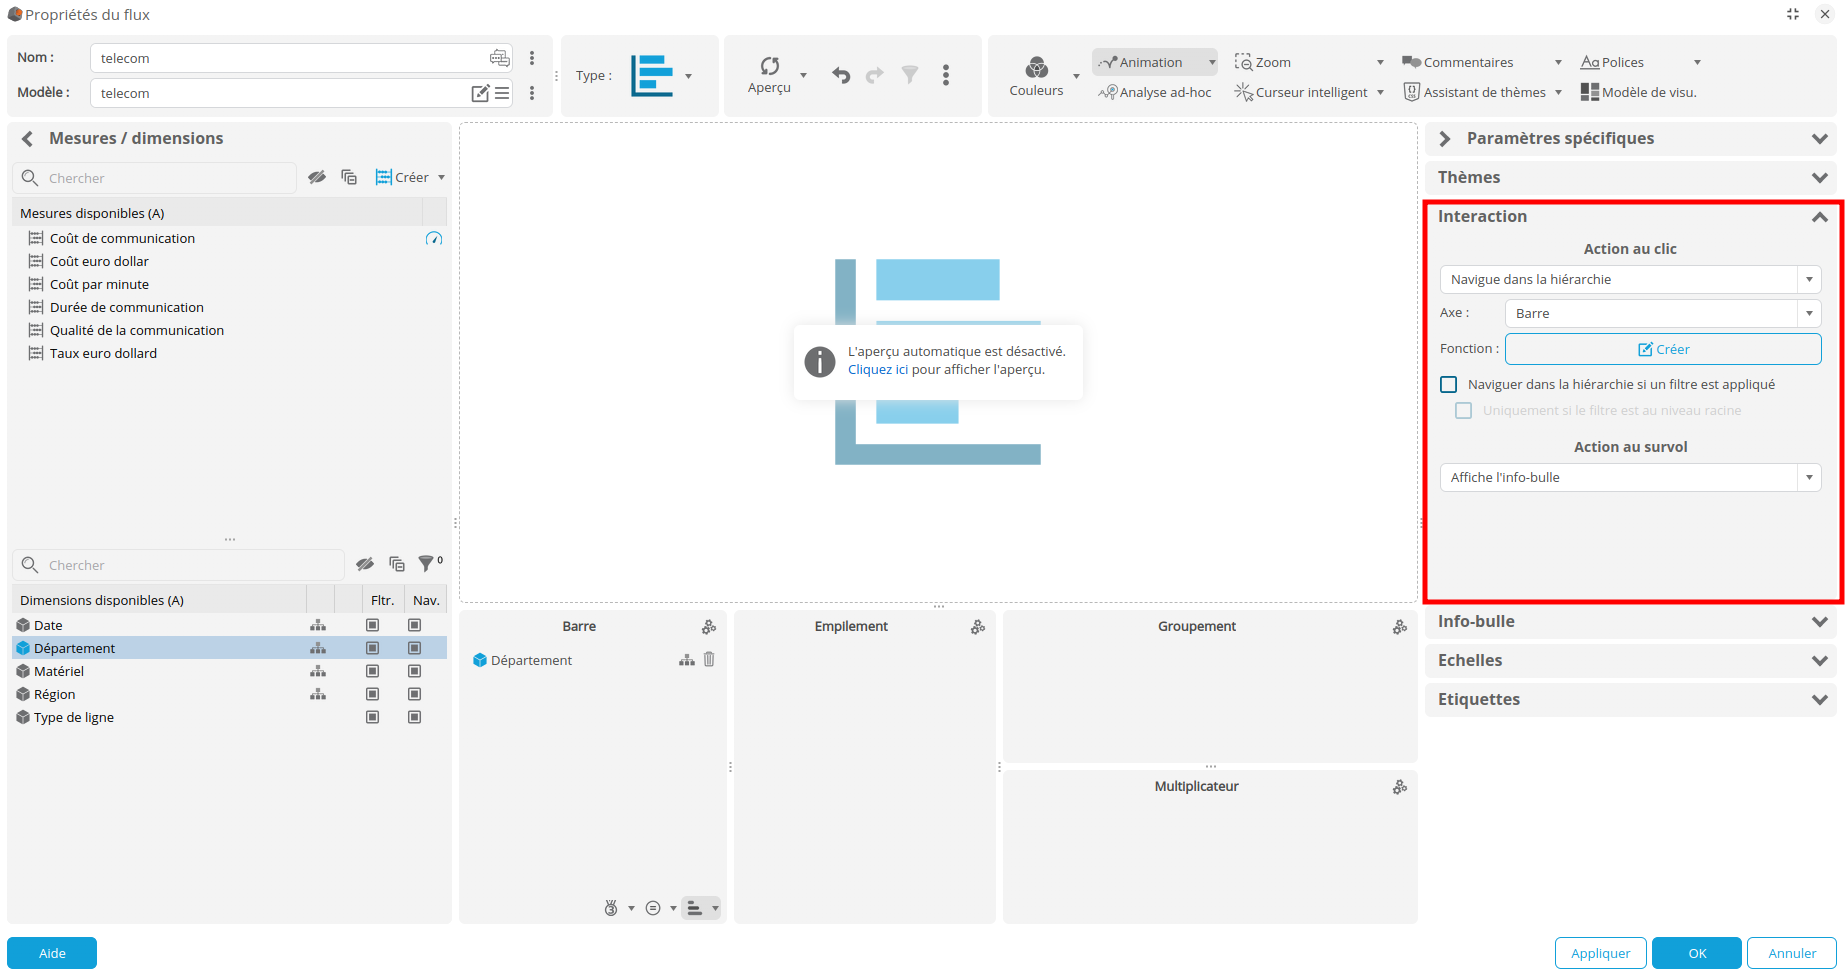Open the Affiche l'info-bulle dropdown
Screen dimensions: 1845x972
pos(1630,478)
